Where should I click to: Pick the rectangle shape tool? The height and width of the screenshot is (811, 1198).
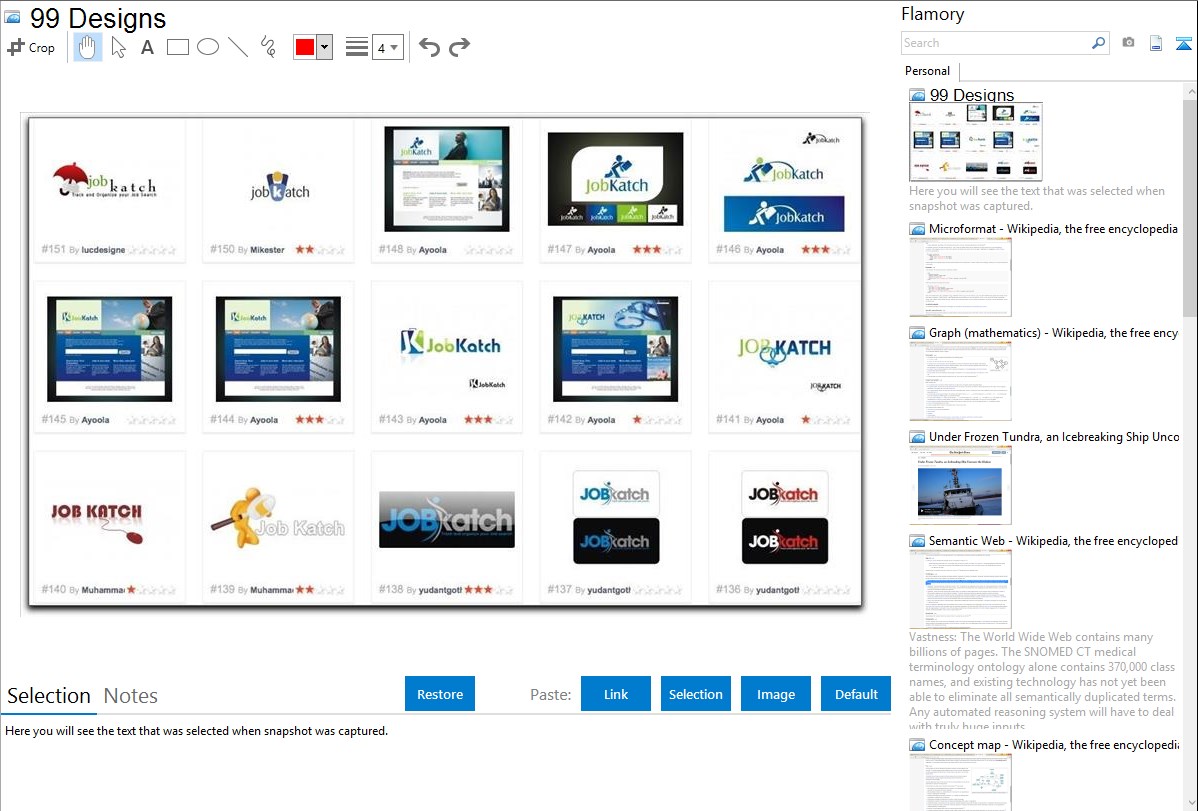(x=177, y=47)
